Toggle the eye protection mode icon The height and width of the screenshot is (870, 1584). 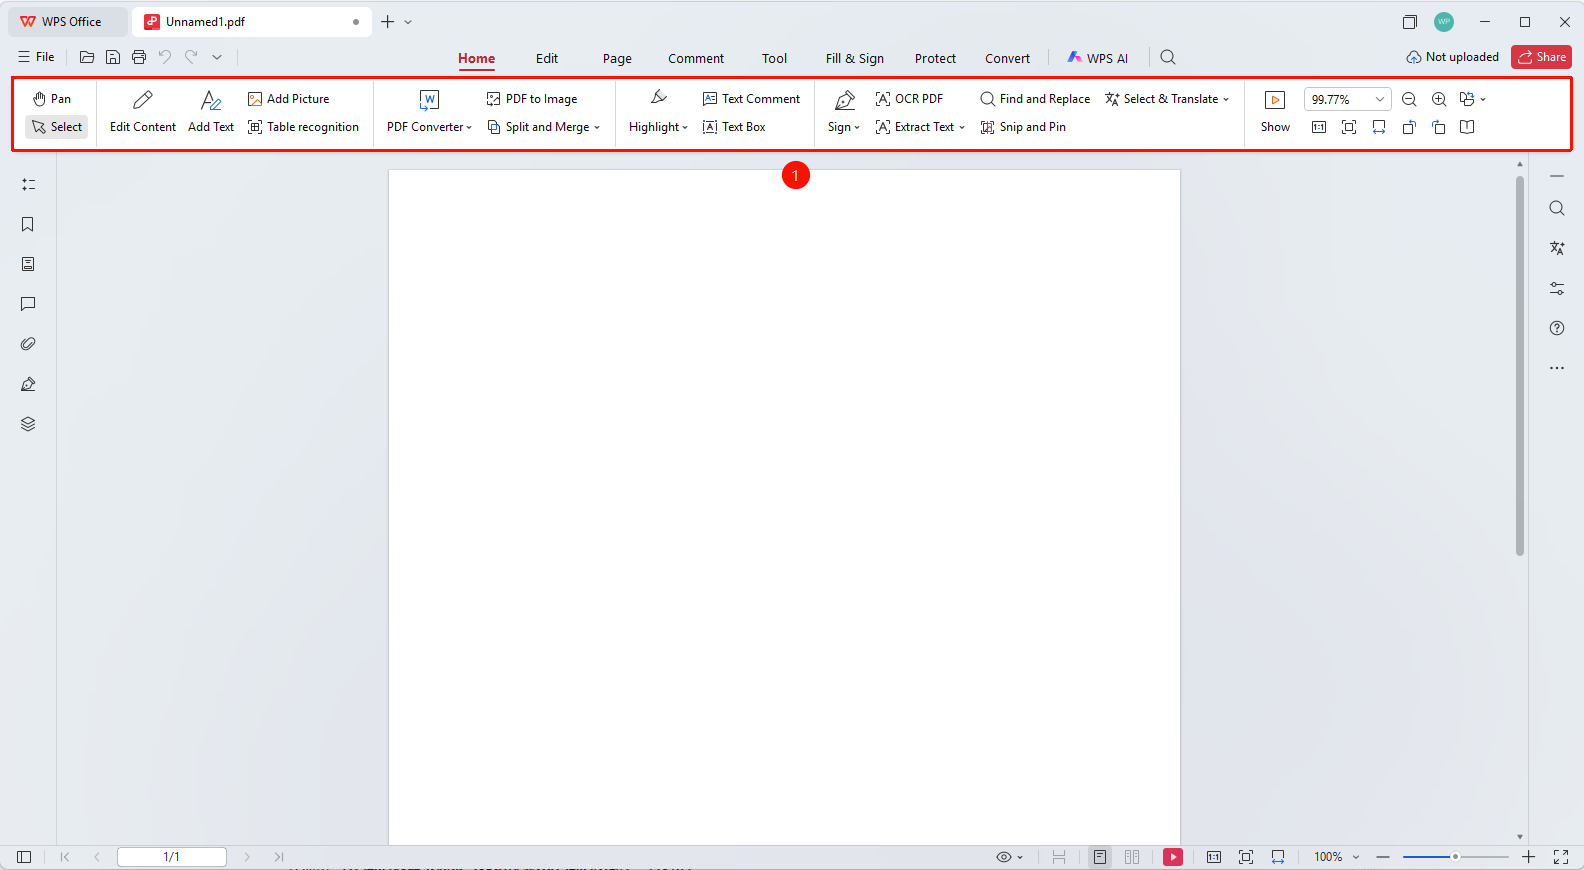click(1004, 857)
